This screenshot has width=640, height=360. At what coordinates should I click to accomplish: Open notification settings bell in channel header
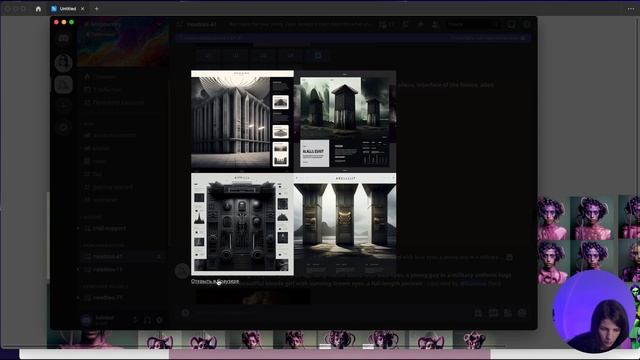[x=405, y=24]
